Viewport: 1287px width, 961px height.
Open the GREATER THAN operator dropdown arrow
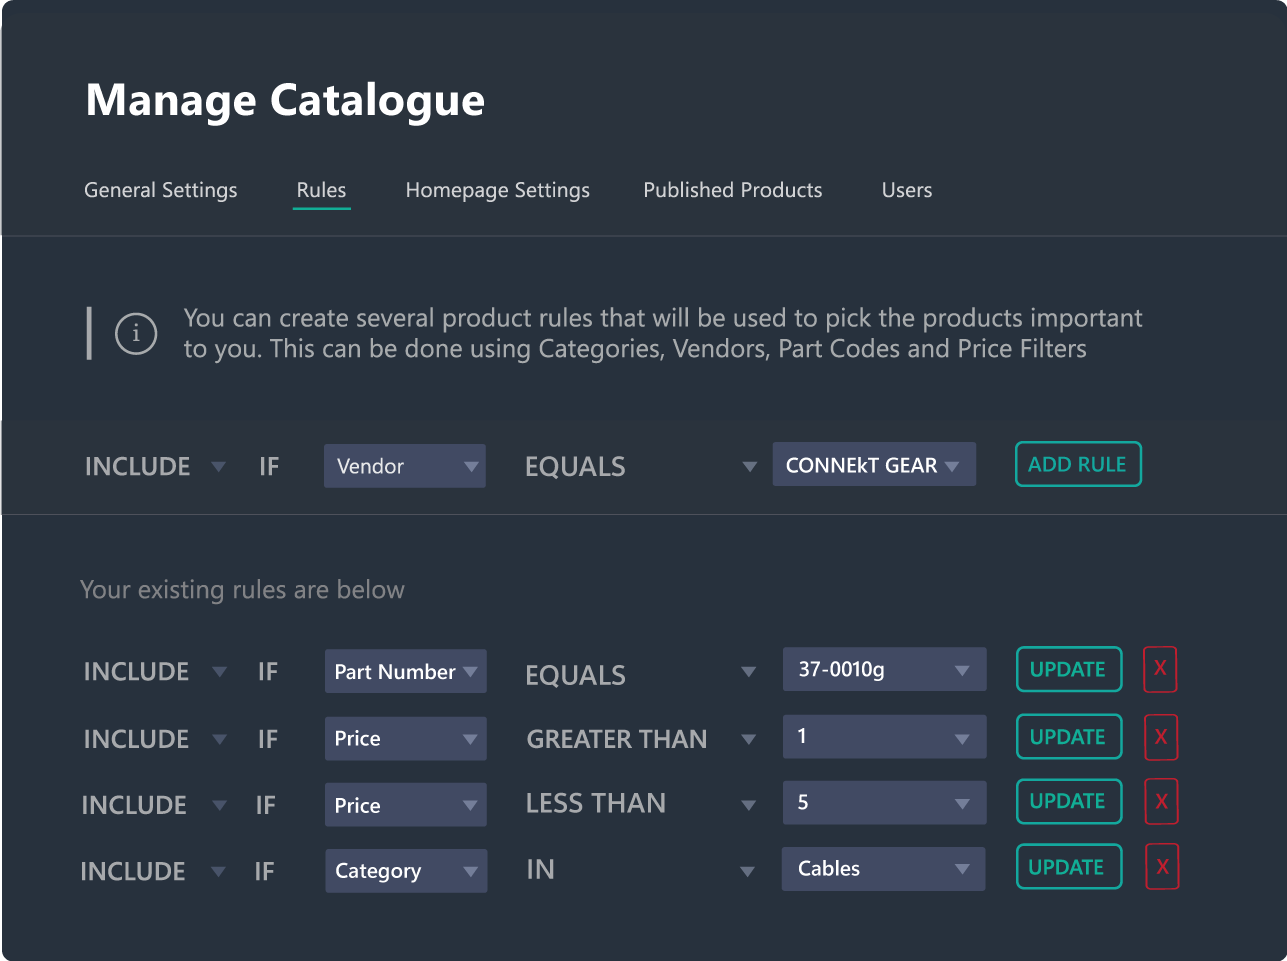point(748,740)
